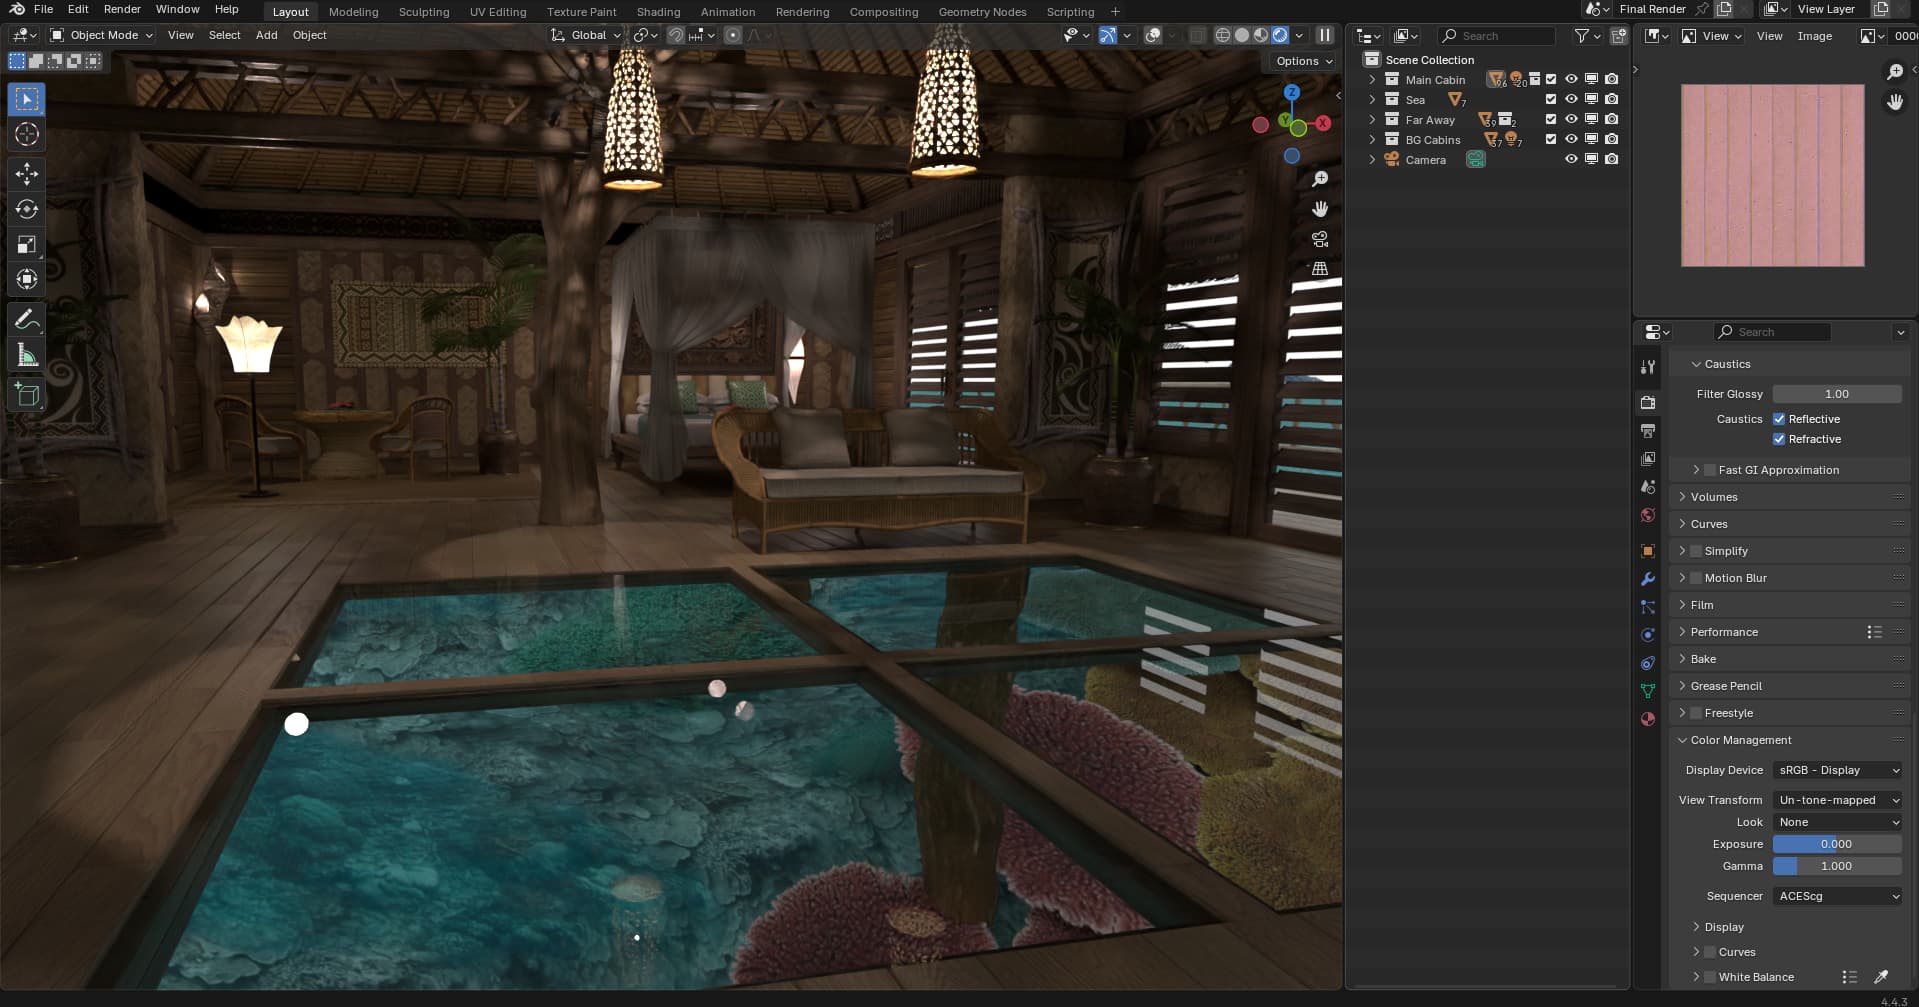Select the Annotate tool
Viewport: 1919px width, 1007px height.
coord(27,320)
